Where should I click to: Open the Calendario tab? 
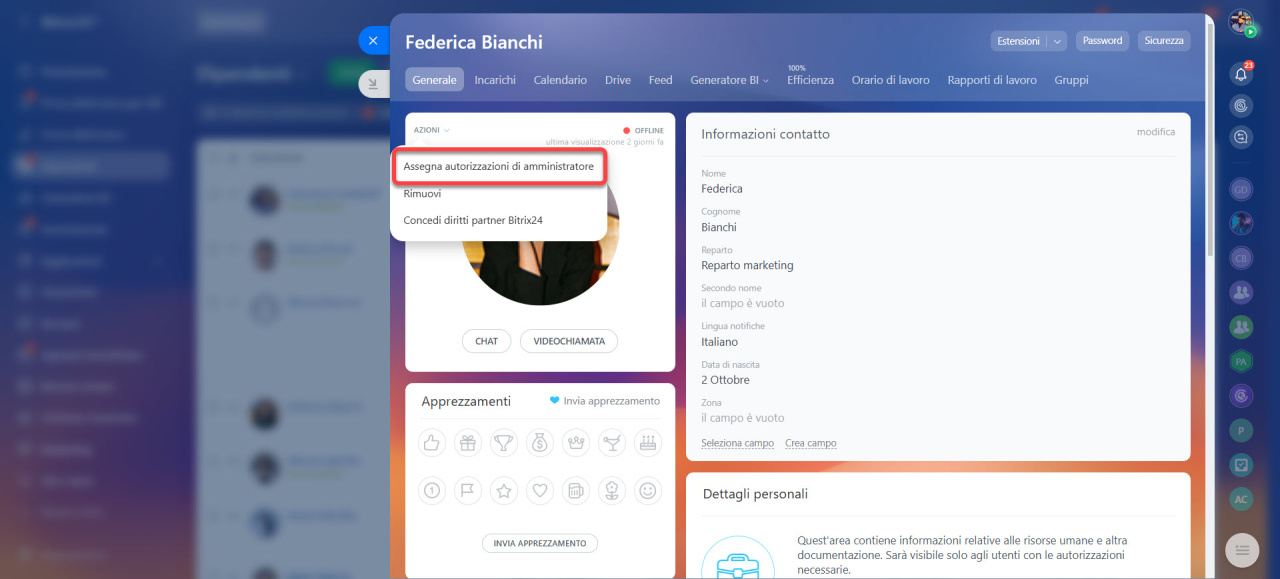(x=560, y=80)
